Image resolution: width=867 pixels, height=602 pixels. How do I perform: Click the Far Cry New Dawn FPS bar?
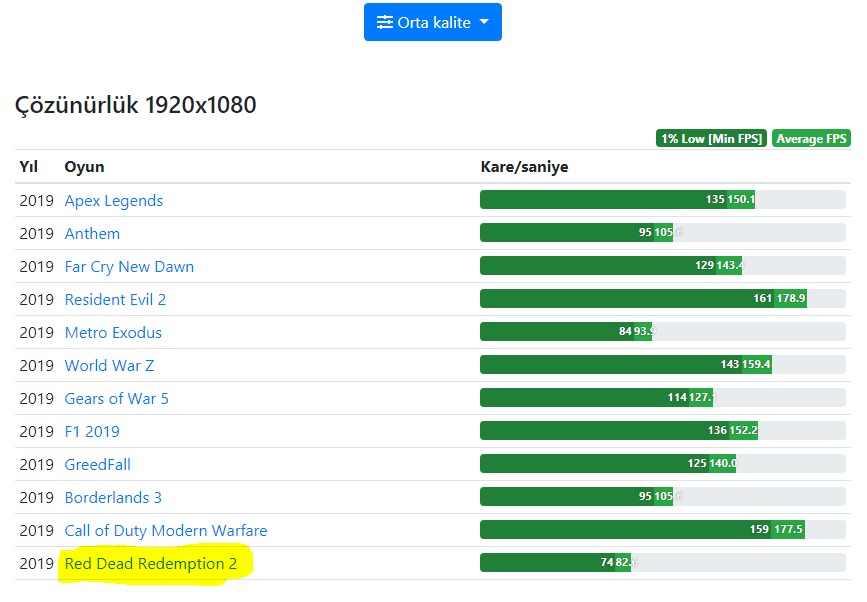[x=662, y=266]
